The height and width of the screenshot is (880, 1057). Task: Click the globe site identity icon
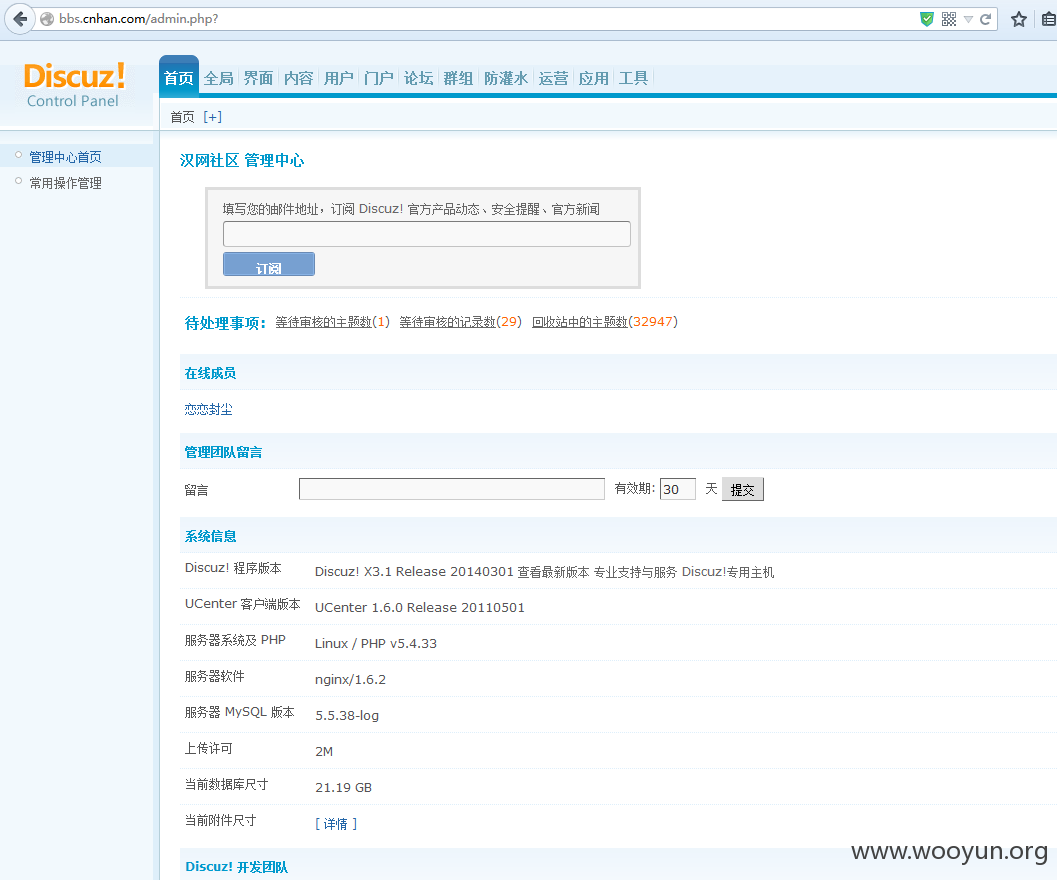(x=47, y=19)
